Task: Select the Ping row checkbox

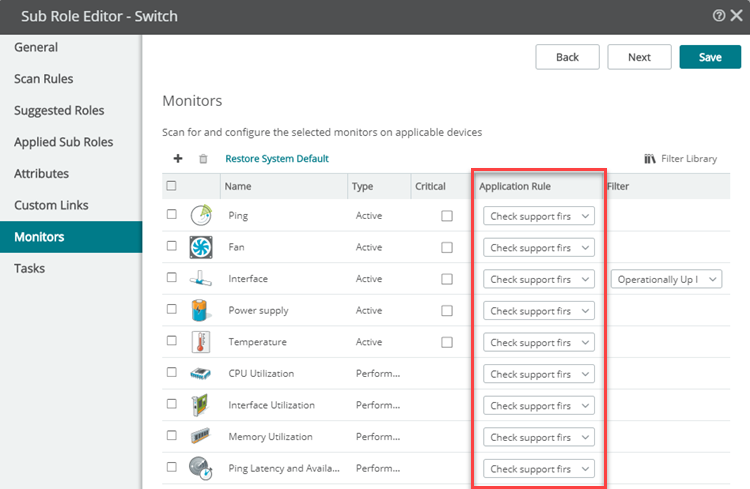Action: (172, 214)
